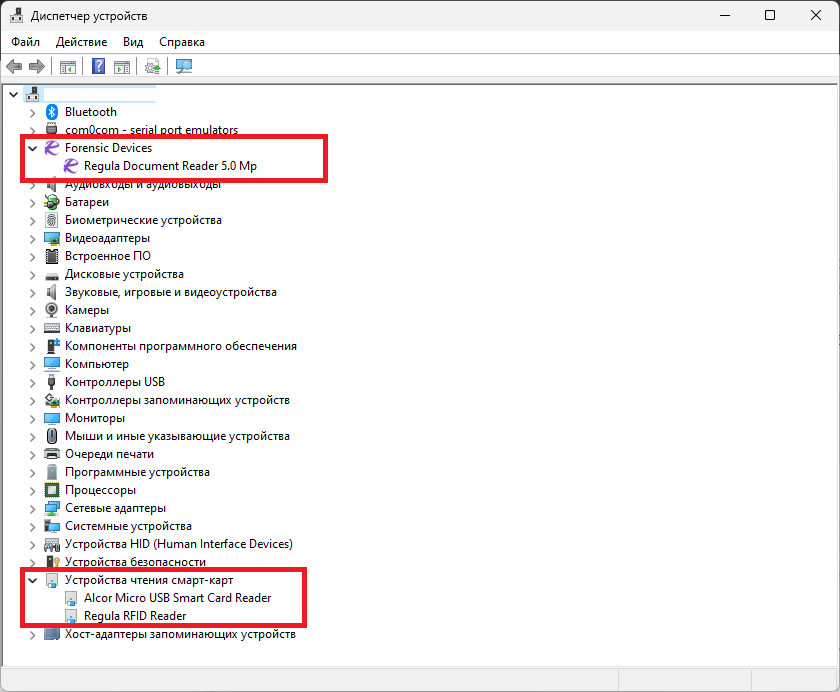Click the Forward arrow toolbar icon

click(x=37, y=67)
